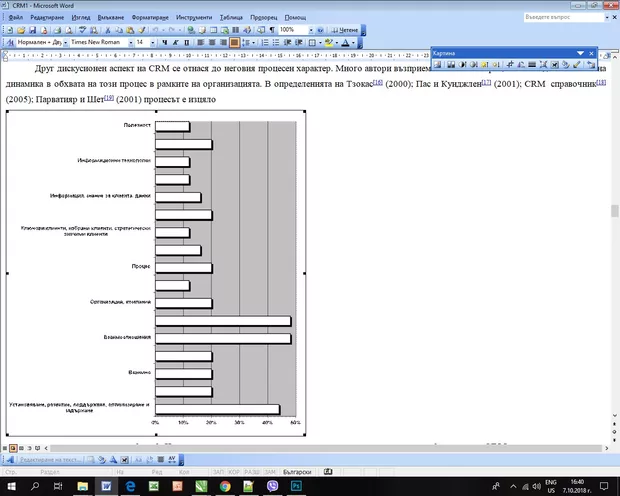Click the Show/Hide paragraph marks icon
This screenshot has width=620, height=496.
pos(271,30)
